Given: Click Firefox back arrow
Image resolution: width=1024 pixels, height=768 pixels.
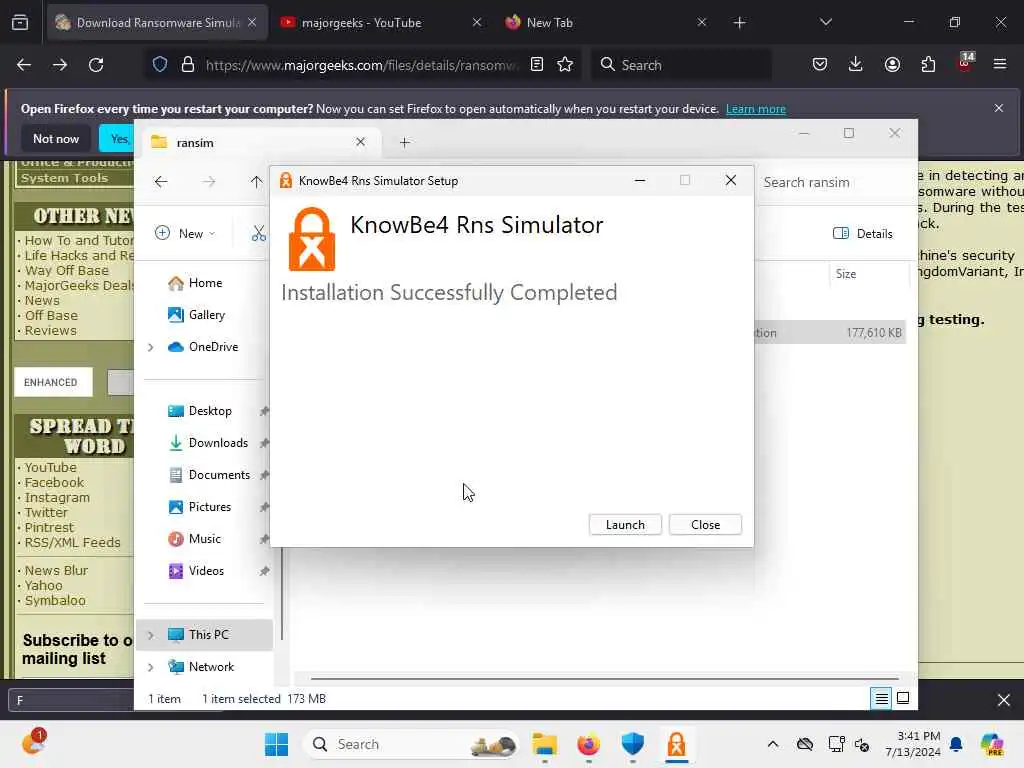Looking at the screenshot, I should tap(24, 65).
